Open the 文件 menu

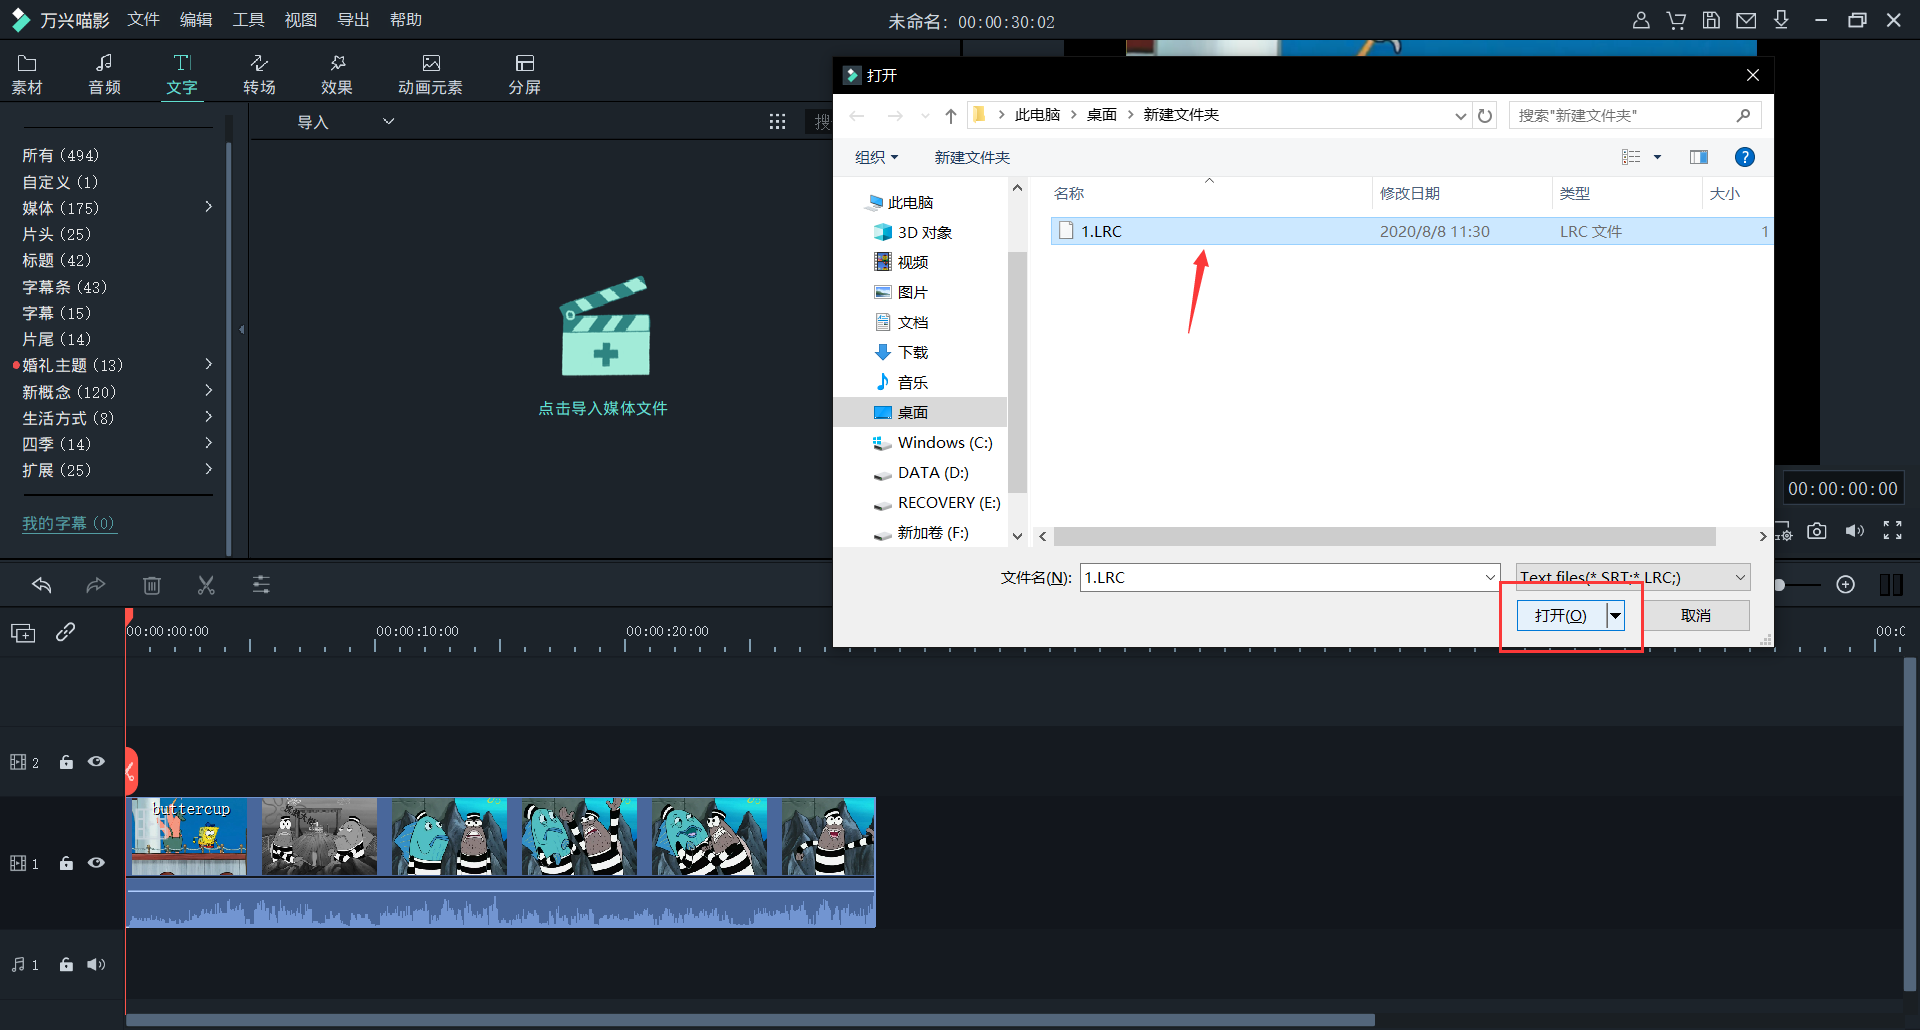(144, 20)
